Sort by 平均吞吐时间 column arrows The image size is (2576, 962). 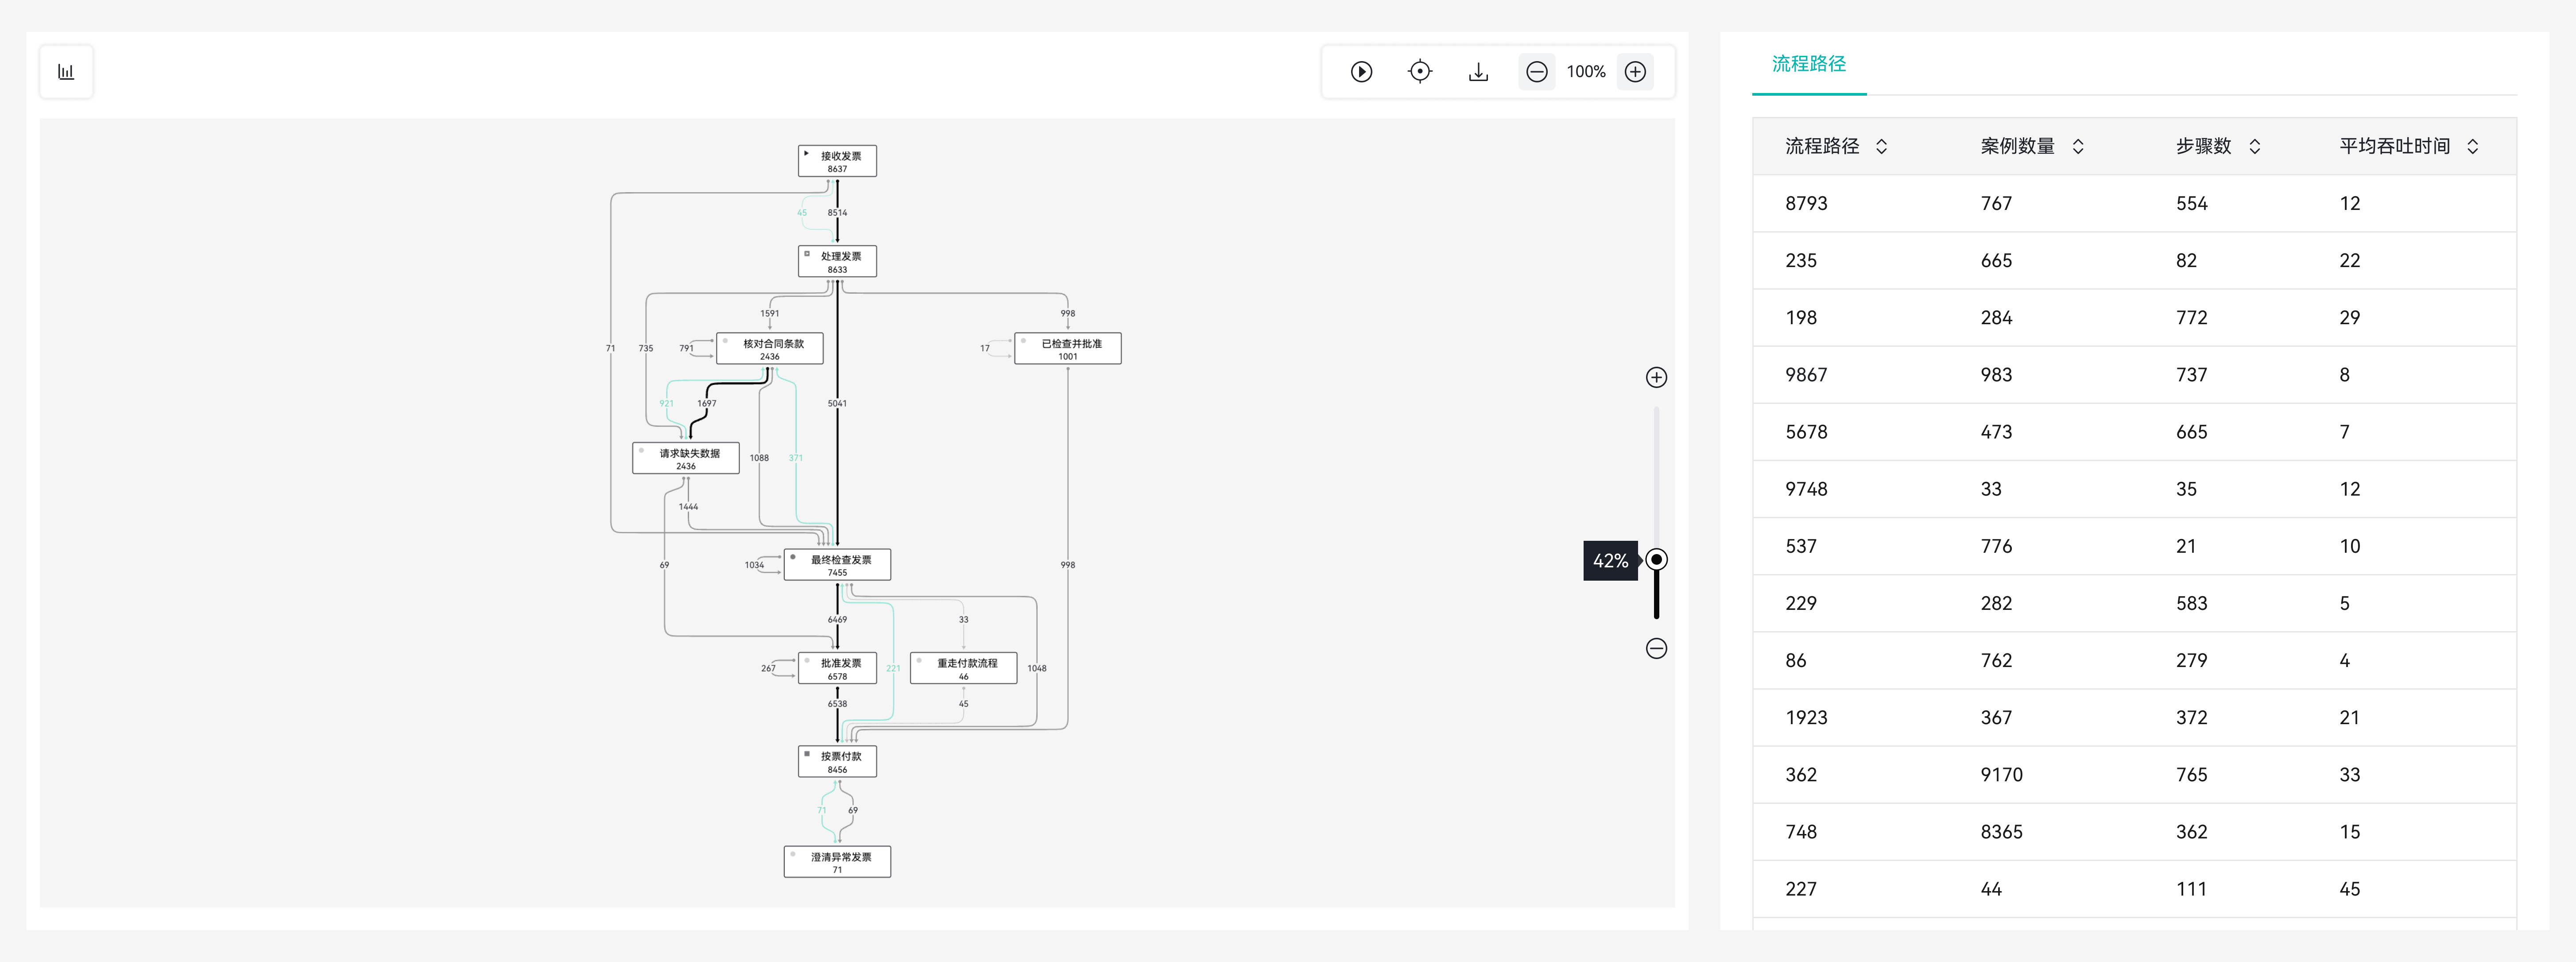point(2472,147)
